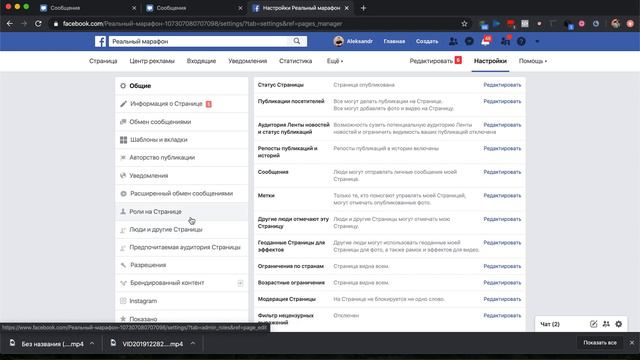The height and width of the screenshot is (360, 640).
Task: Focus the Facebook search field
Action: [x=199, y=41]
